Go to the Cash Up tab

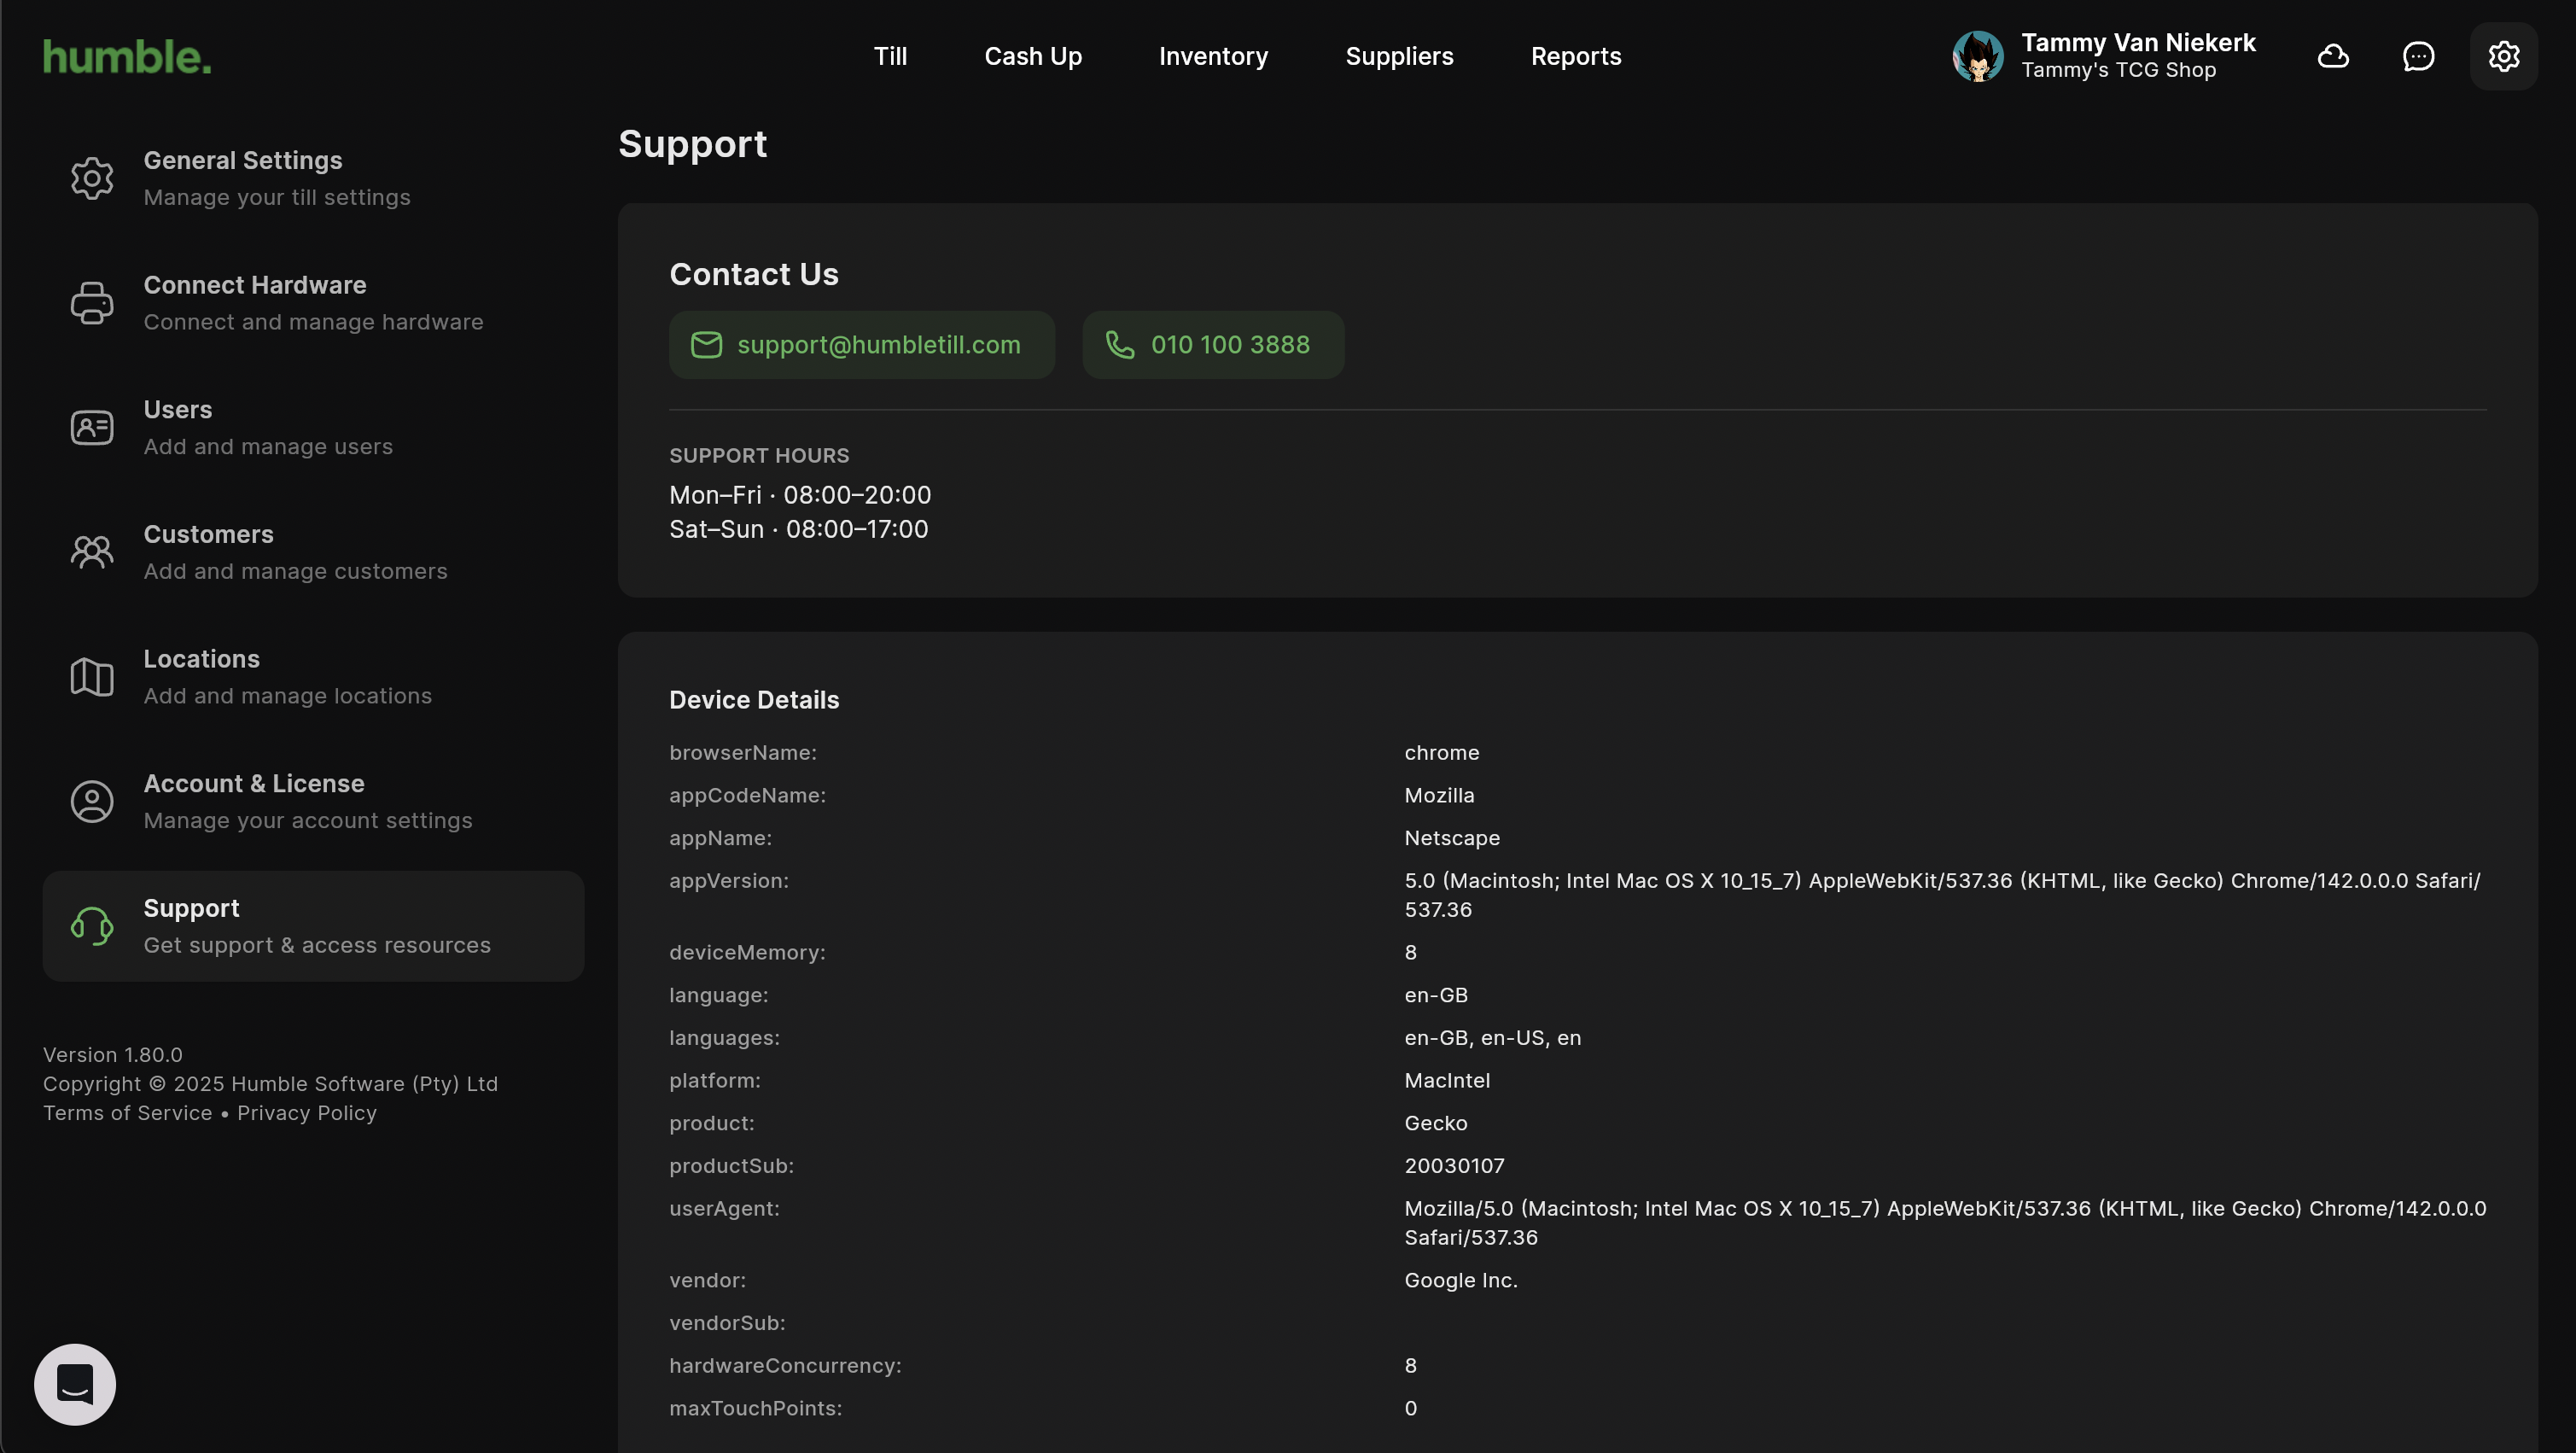[x=1033, y=56]
